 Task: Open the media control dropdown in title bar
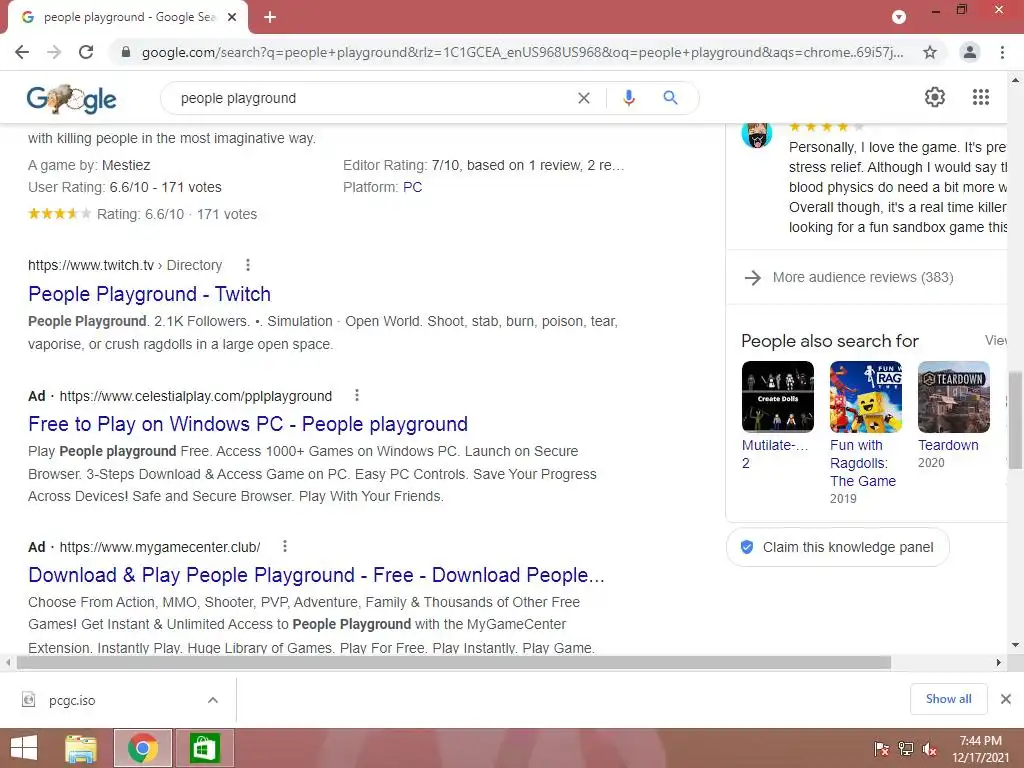pos(899,17)
